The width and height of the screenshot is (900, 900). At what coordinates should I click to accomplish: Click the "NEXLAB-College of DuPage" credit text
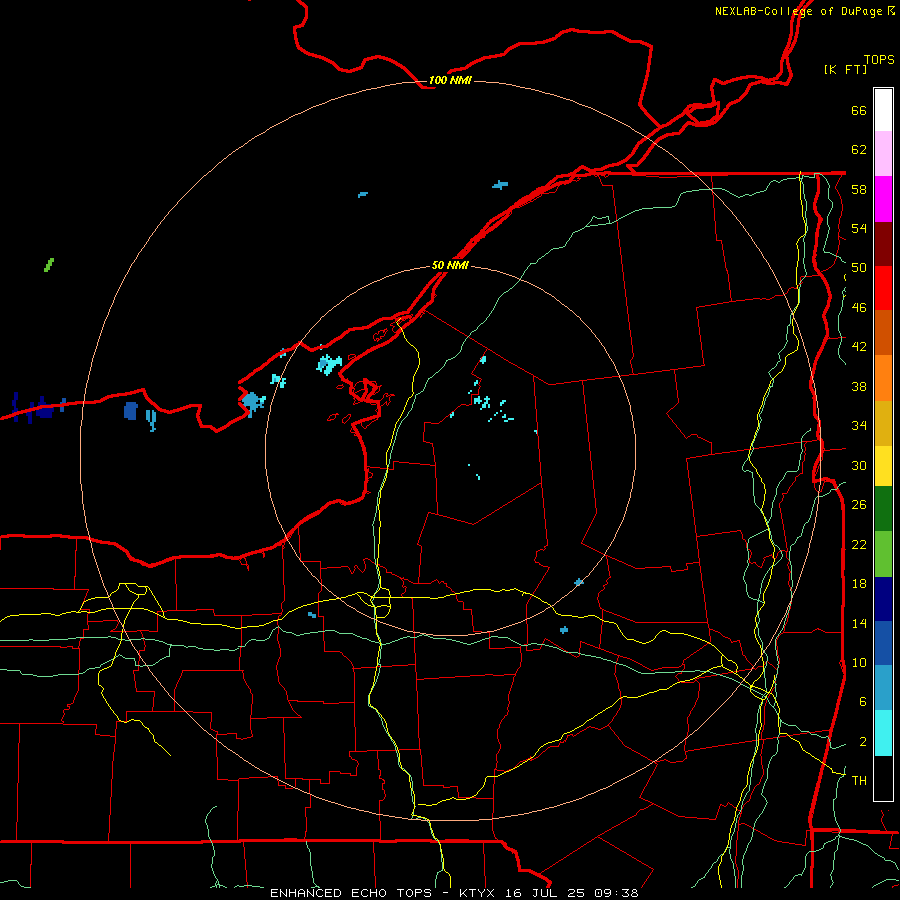click(x=799, y=11)
